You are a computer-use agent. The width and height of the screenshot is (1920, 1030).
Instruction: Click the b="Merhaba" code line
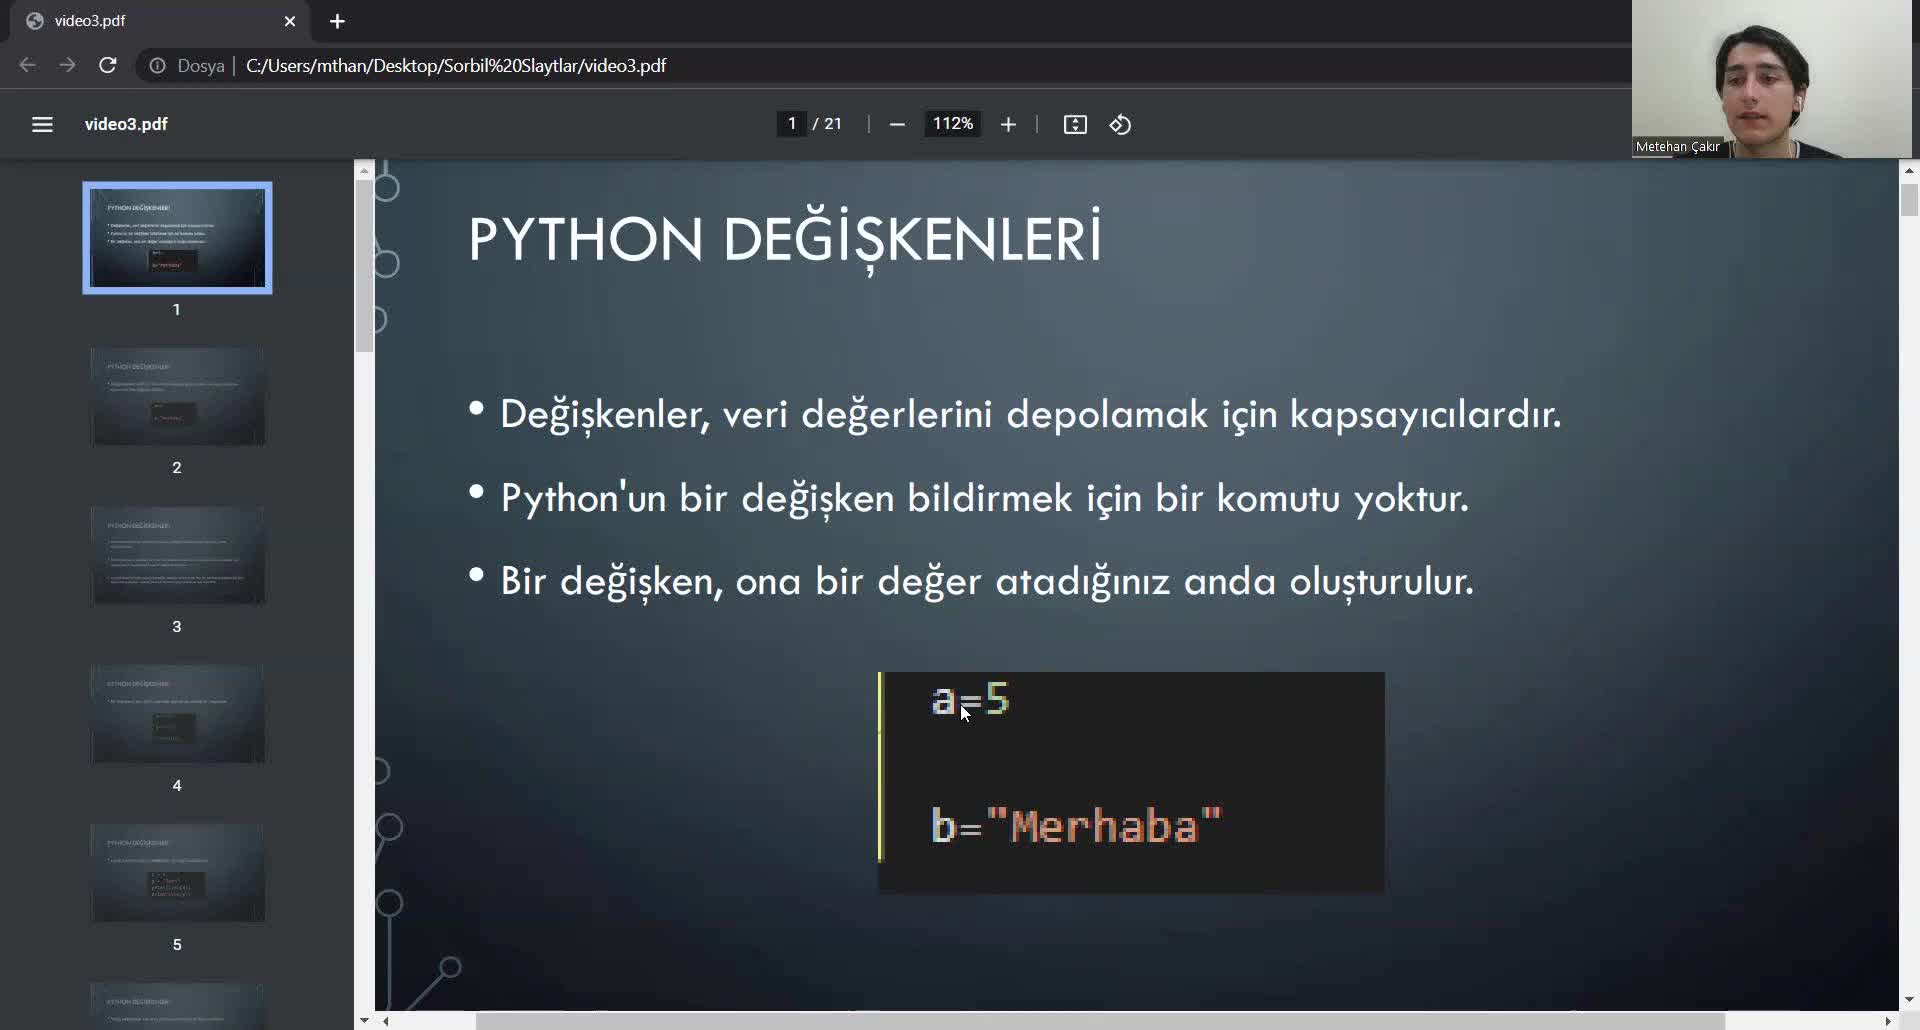(1077, 827)
